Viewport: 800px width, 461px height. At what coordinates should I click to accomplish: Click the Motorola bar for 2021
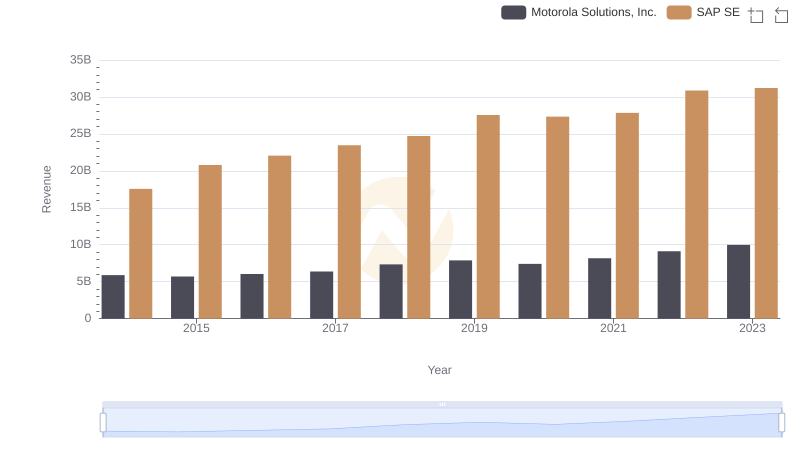coord(599,288)
